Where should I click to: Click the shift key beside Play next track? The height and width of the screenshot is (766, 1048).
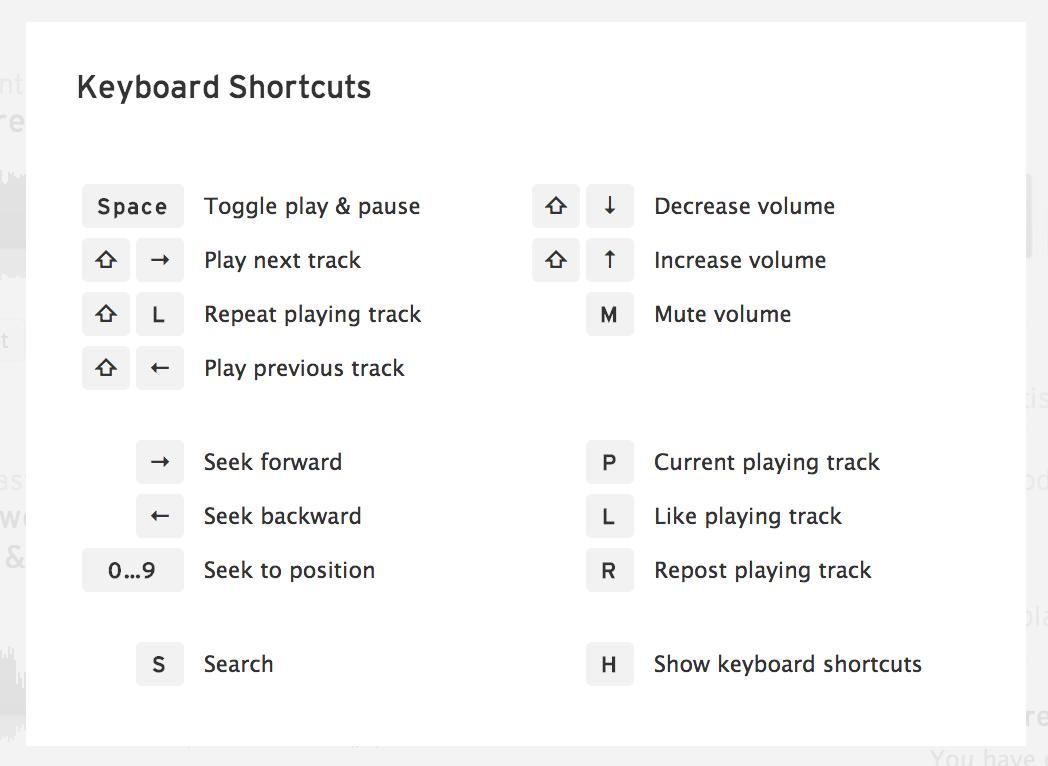click(x=106, y=260)
